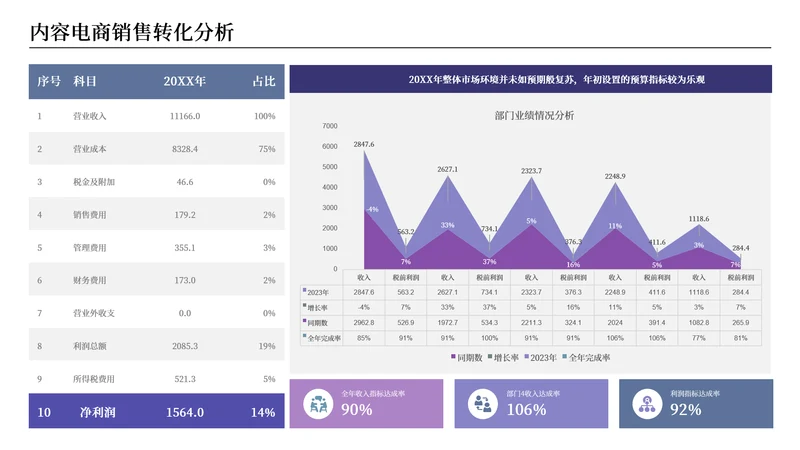The image size is (800, 450).
Task: Click the meeting icon on 全年收入指标达成率 card
Action: point(318,404)
